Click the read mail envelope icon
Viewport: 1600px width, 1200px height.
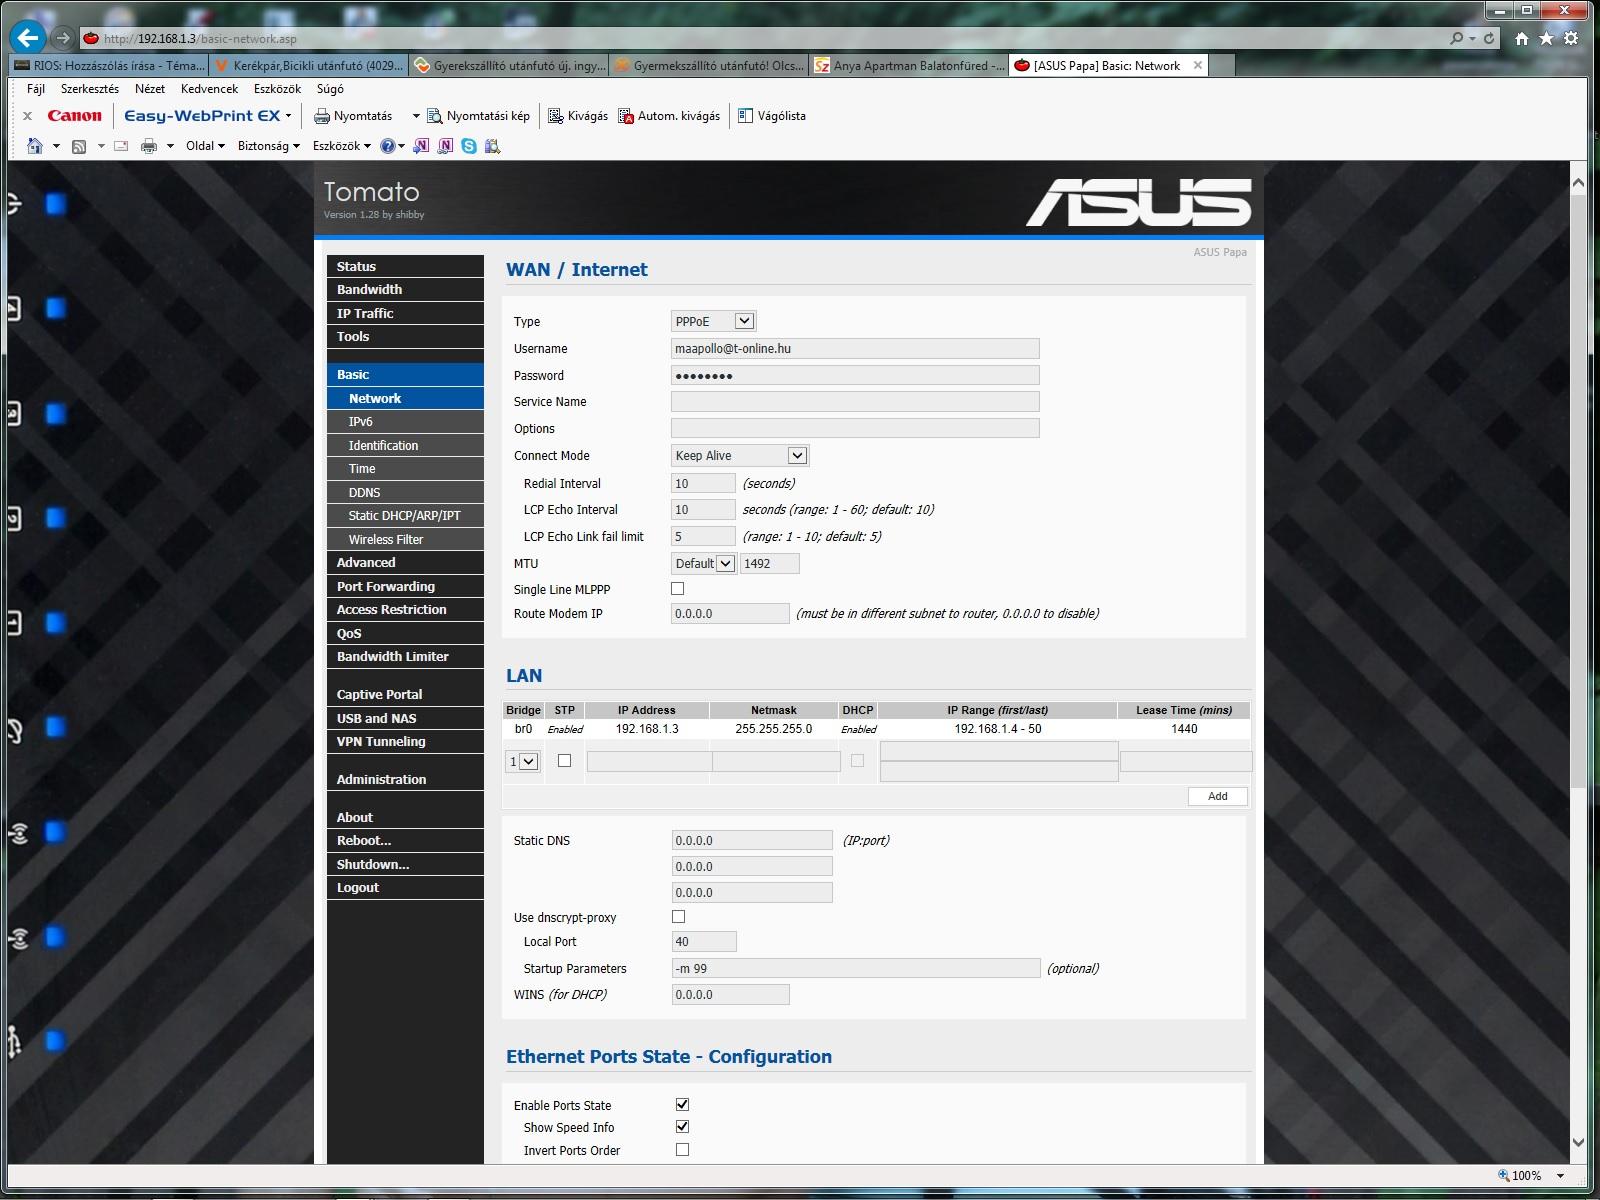[x=121, y=146]
